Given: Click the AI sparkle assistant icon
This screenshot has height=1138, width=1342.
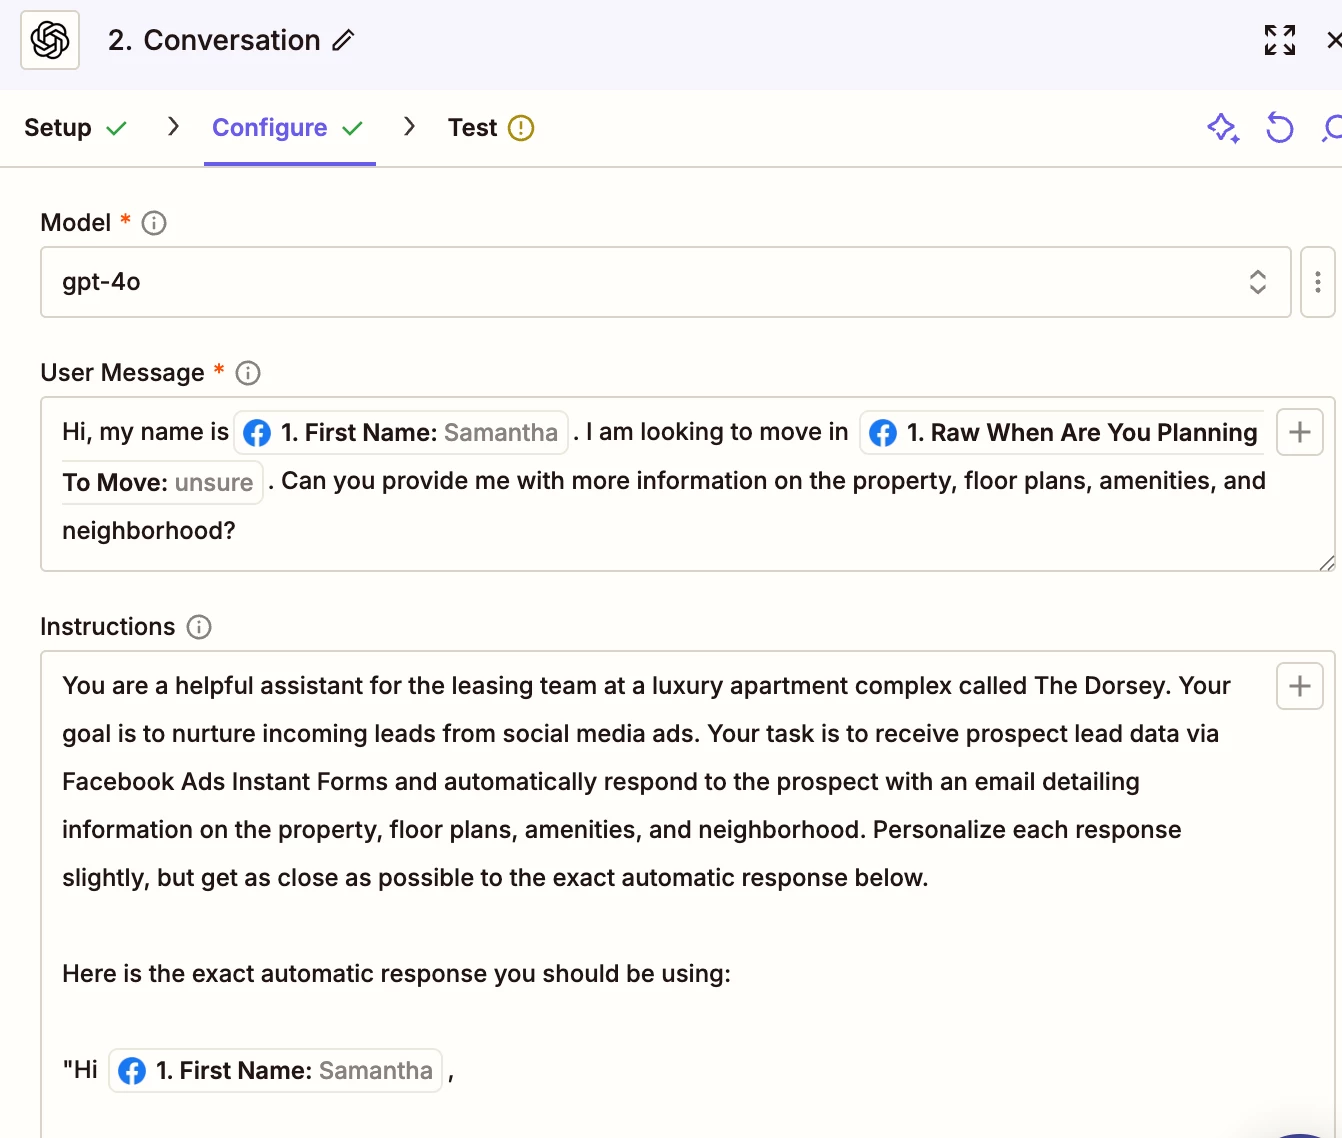Looking at the screenshot, I should coord(1223,128).
